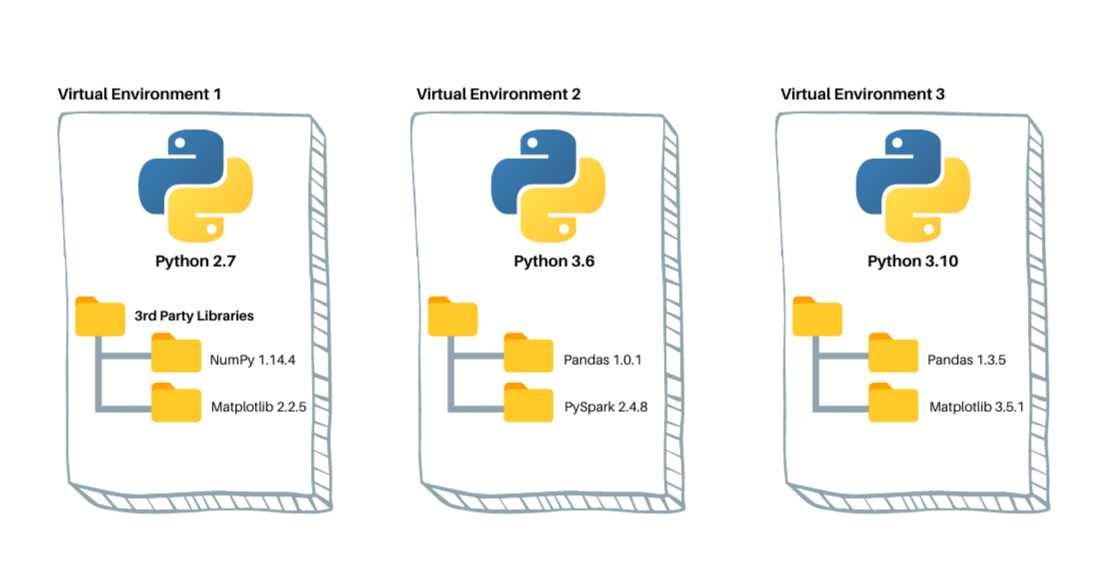Screen dimensions: 1109x570
Task: Click the Virtual Environment 1 title
Action: click(x=139, y=94)
